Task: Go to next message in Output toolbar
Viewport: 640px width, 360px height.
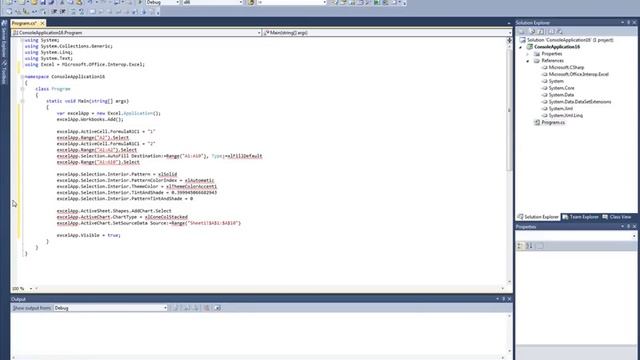Action: click(x=196, y=308)
